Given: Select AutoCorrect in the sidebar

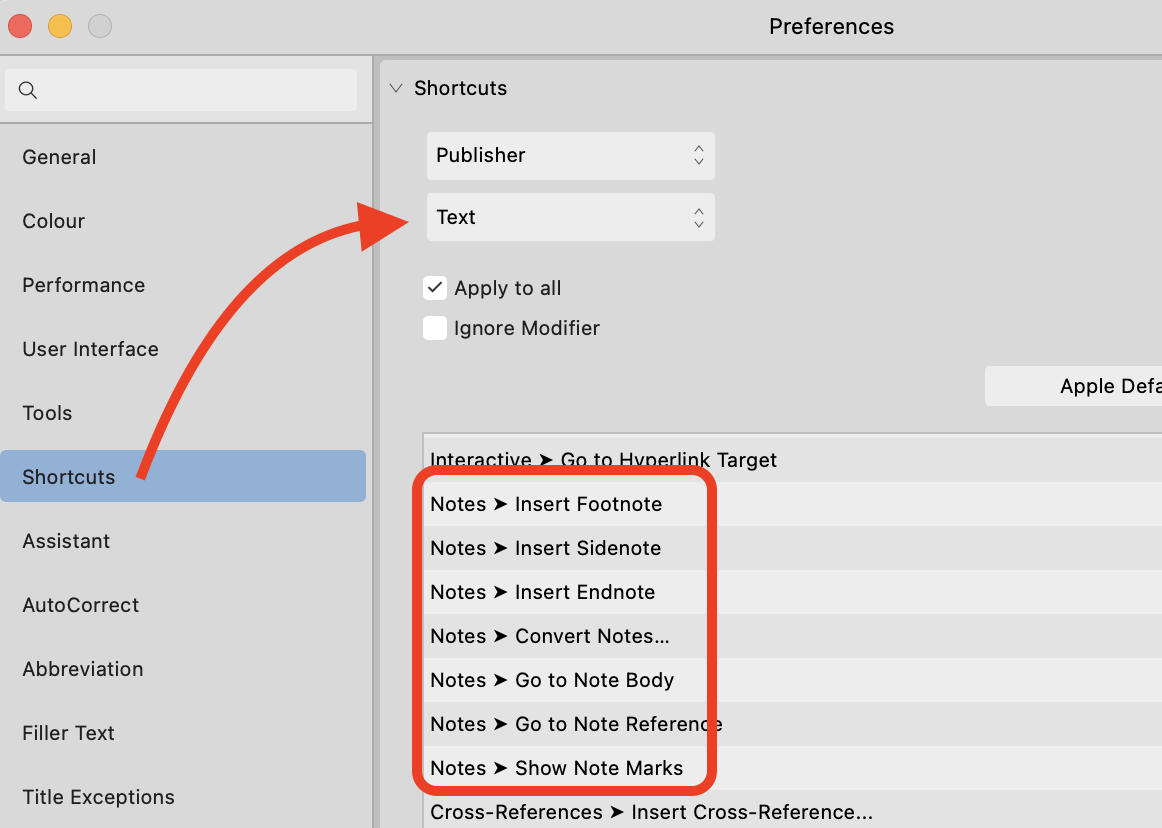Looking at the screenshot, I should pyautogui.click(x=81, y=605).
